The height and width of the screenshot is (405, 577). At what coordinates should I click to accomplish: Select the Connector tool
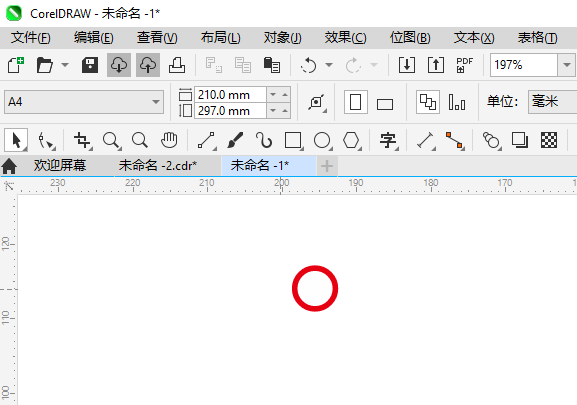[x=455, y=141]
